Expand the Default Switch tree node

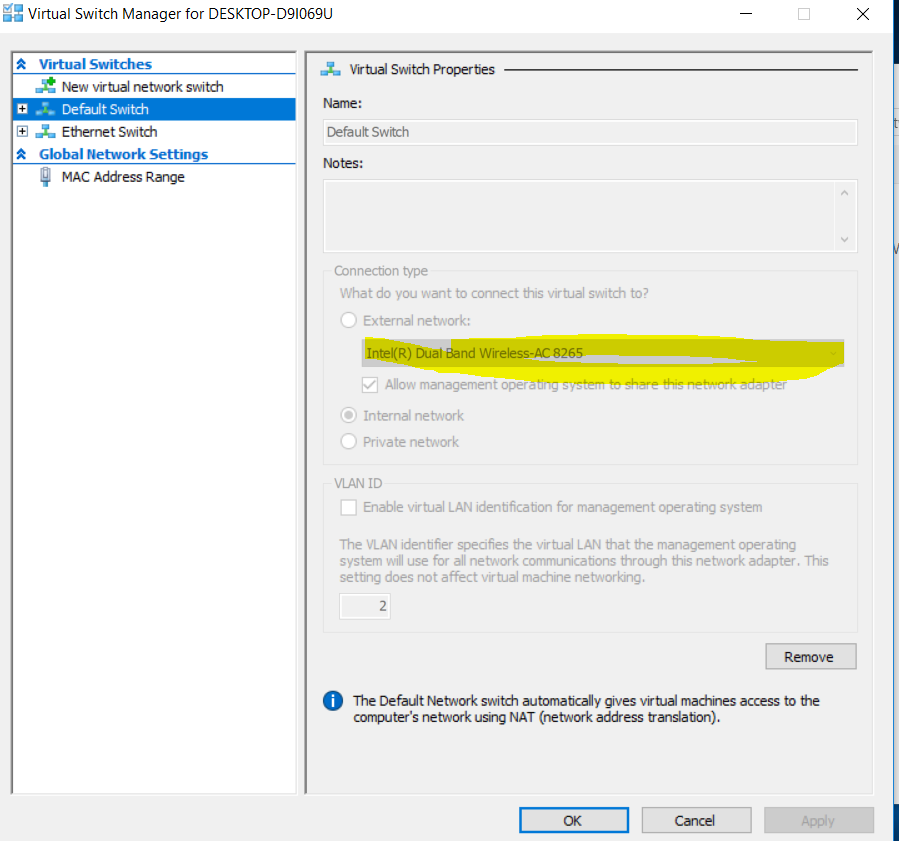pos(22,108)
